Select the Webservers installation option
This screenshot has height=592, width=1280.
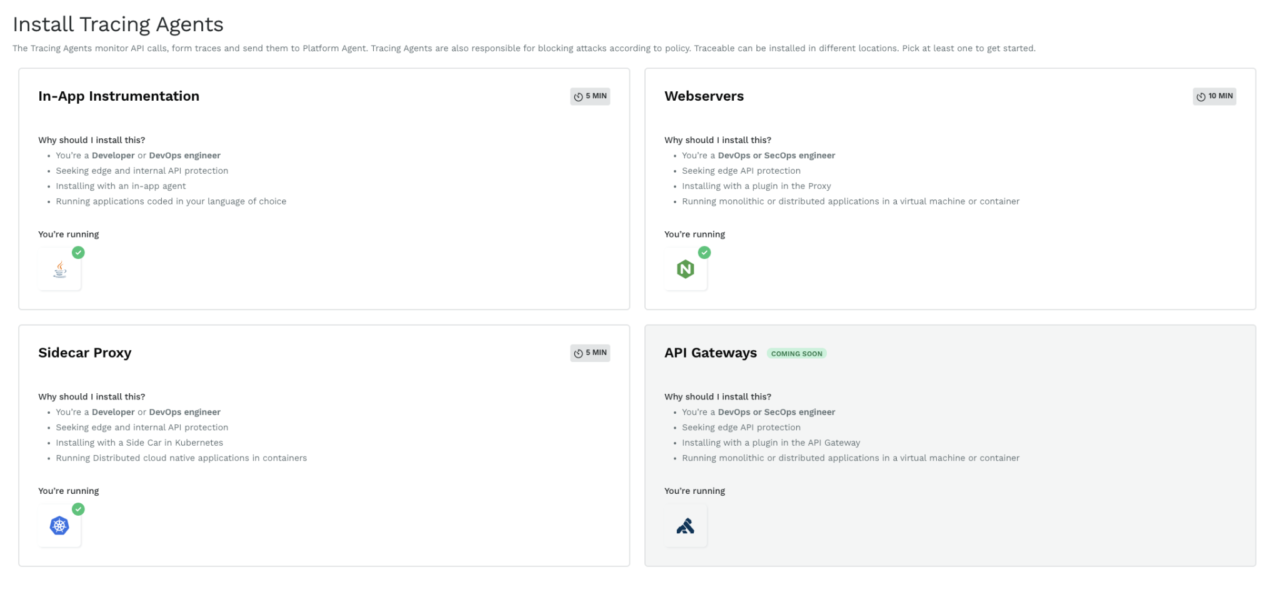click(x=950, y=190)
